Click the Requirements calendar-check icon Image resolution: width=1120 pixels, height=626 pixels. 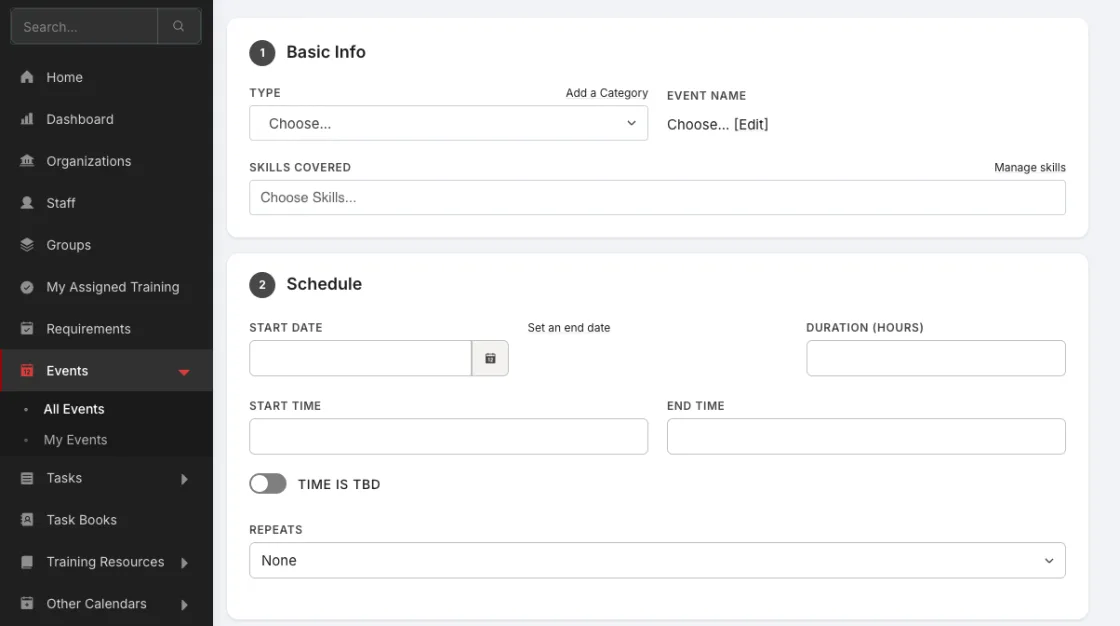coord(27,329)
